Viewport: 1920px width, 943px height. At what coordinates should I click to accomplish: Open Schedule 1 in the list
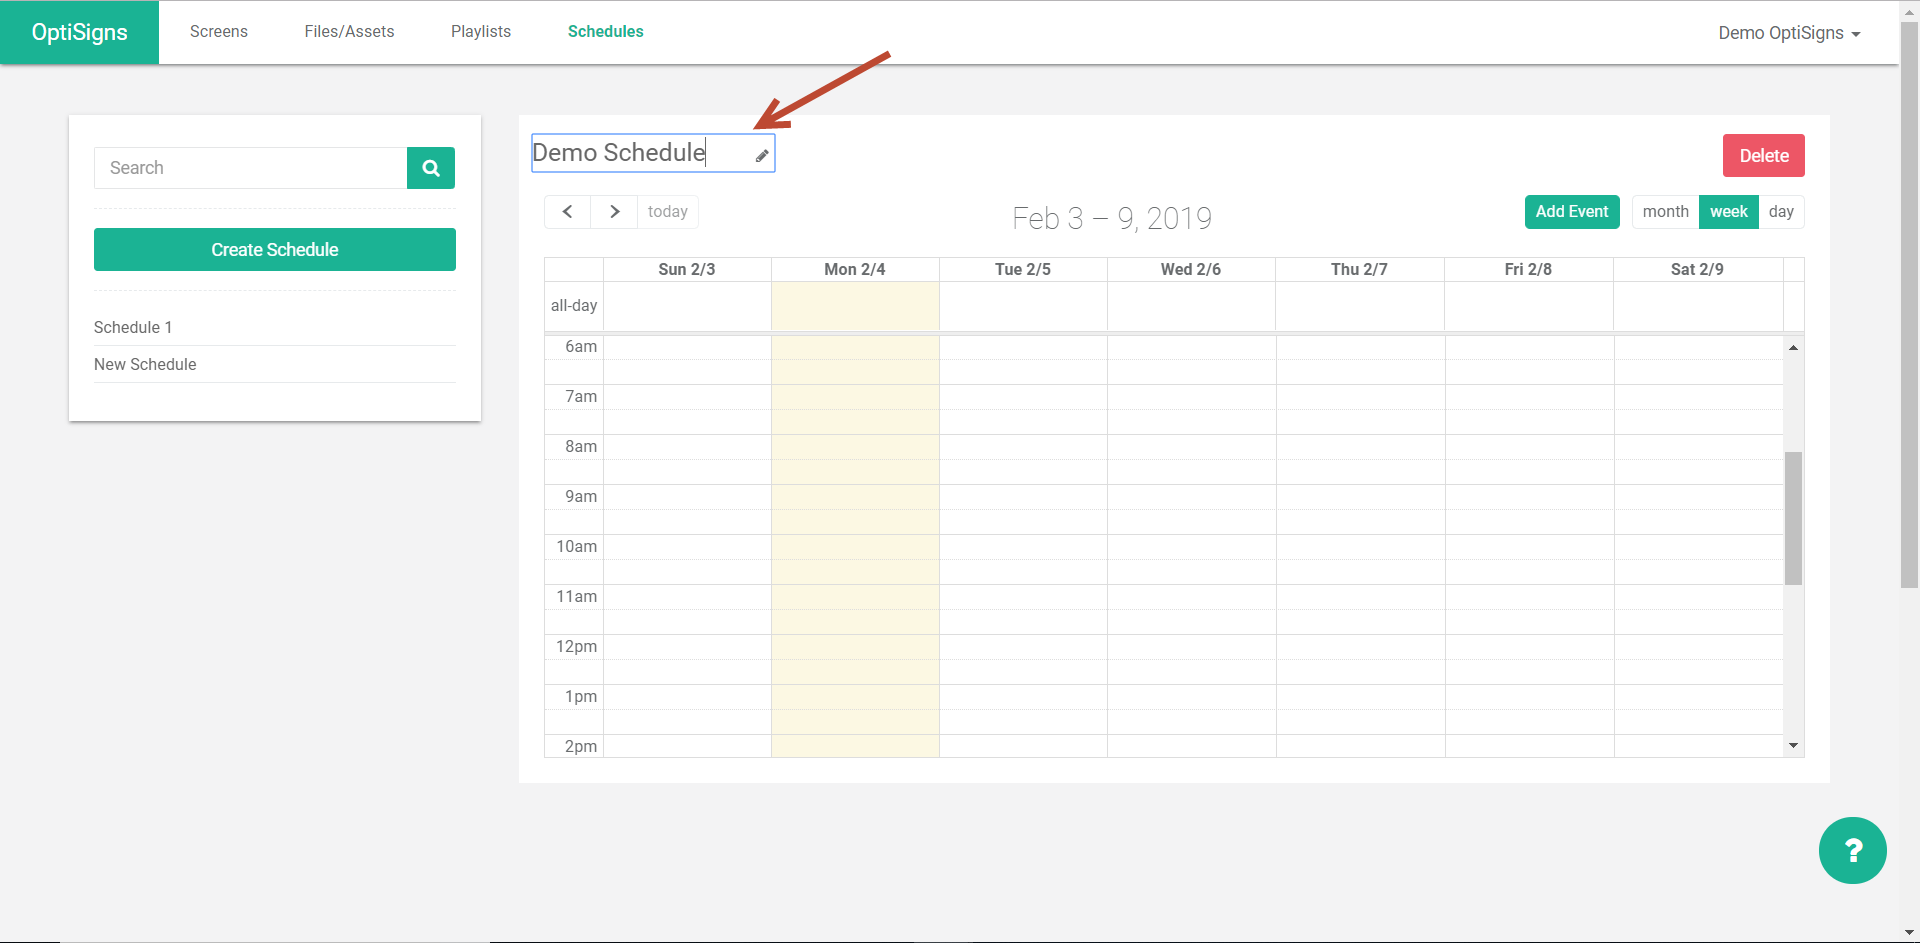point(275,328)
